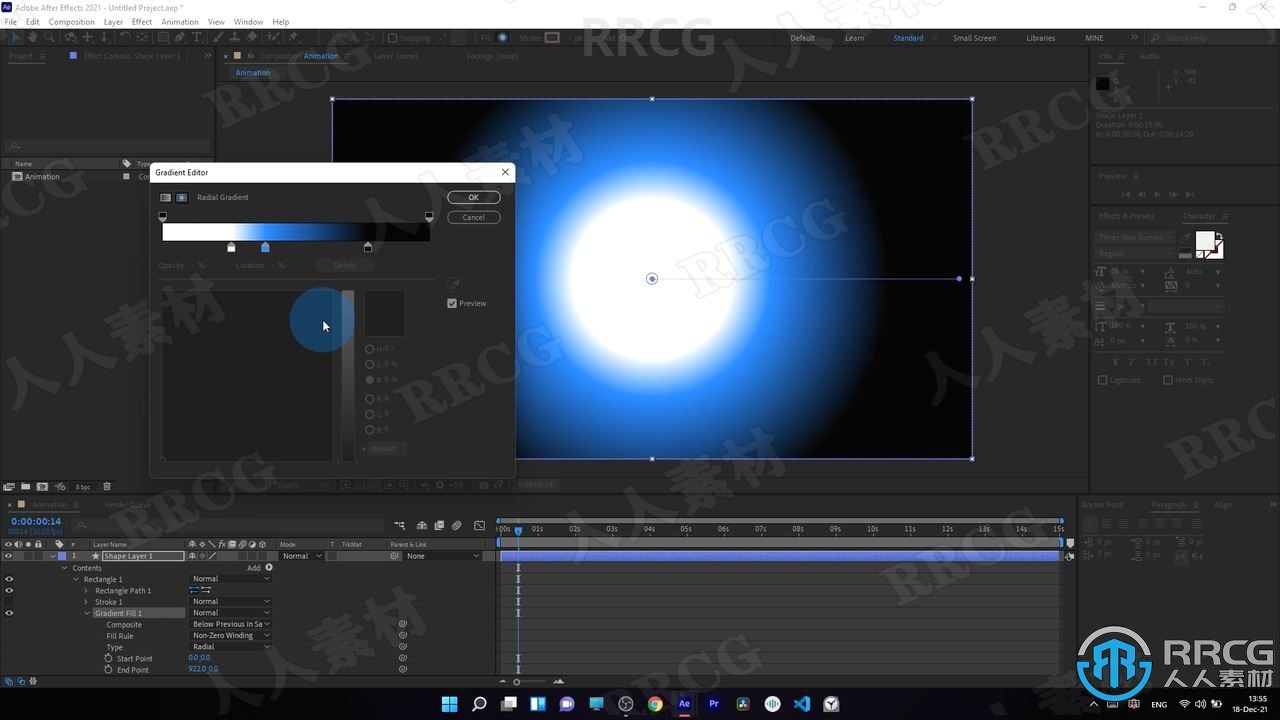Screen dimensions: 1280x720
Task: Open the File menu
Action: pos(10,22)
